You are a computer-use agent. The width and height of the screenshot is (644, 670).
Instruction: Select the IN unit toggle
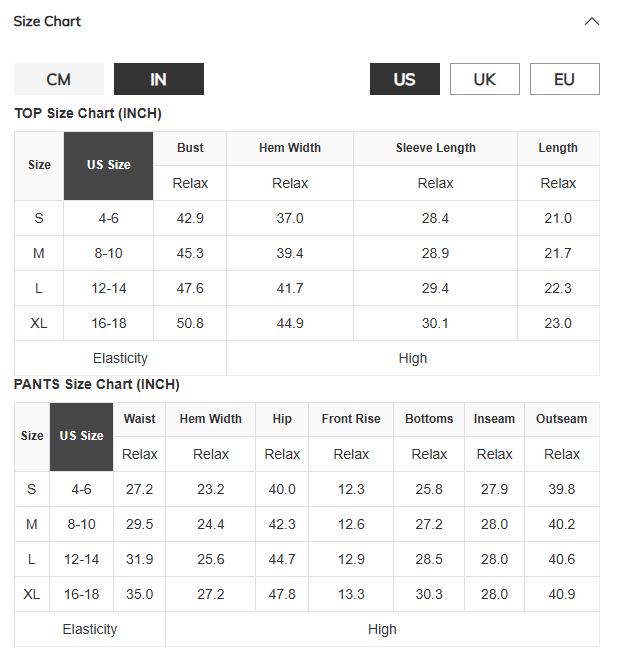click(x=159, y=79)
